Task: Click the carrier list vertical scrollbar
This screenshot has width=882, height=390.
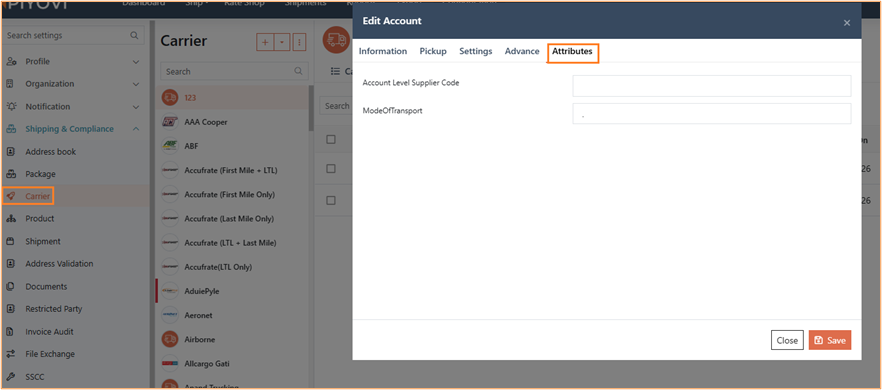Action: (312, 108)
